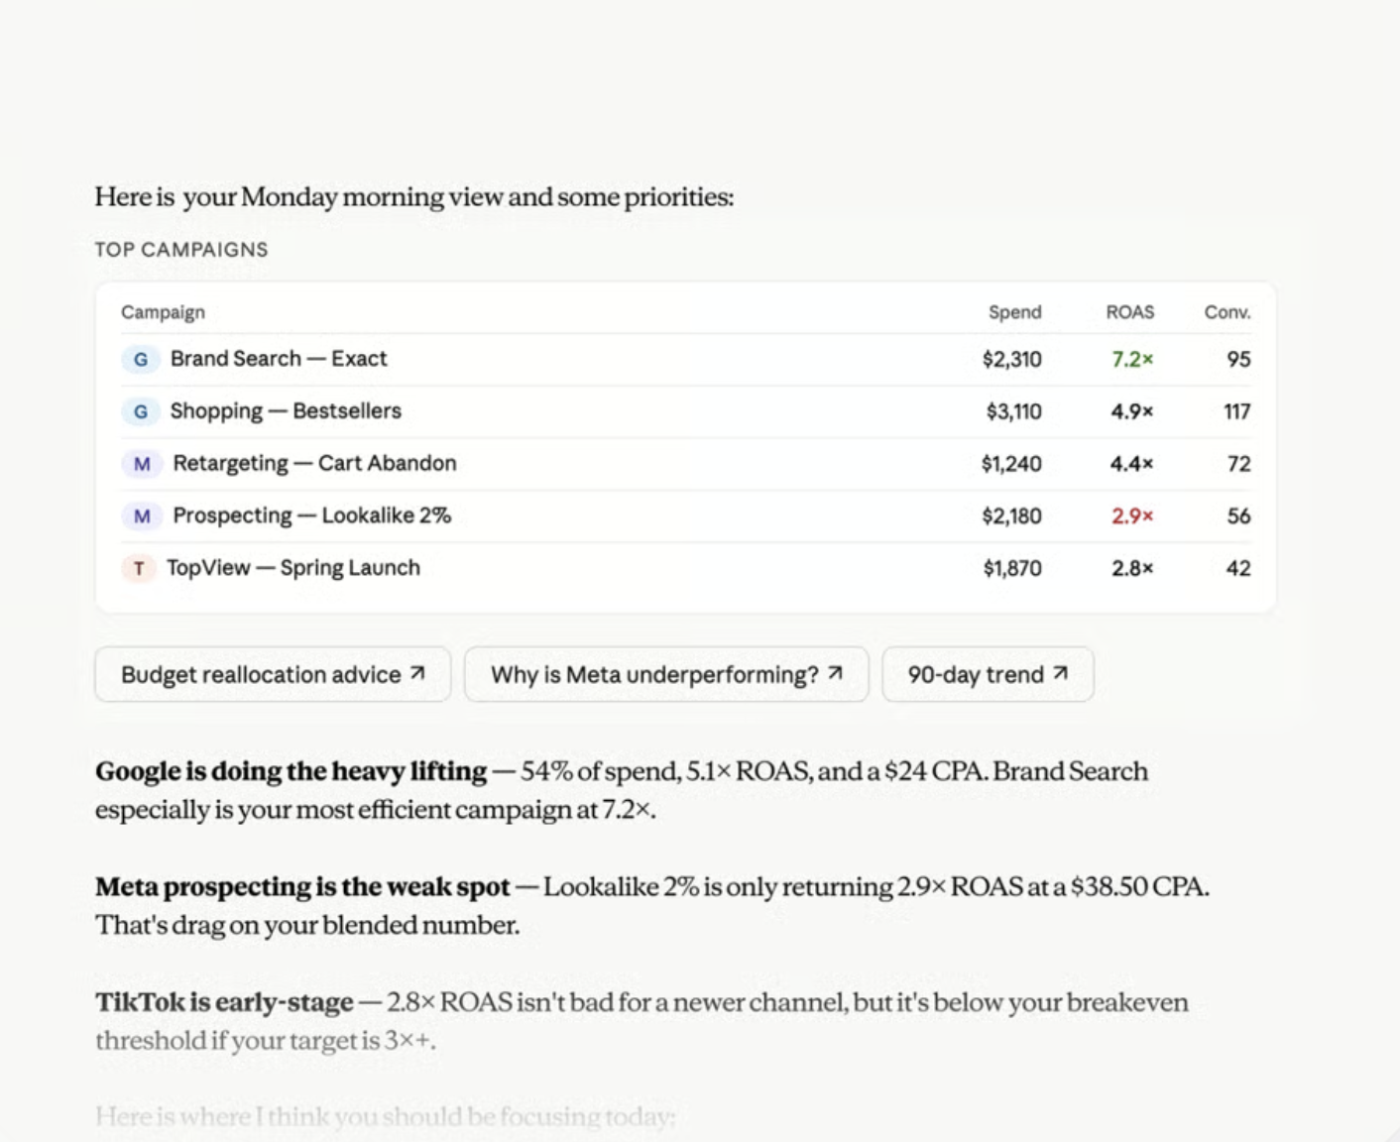Select the Spend column header

tap(1015, 312)
